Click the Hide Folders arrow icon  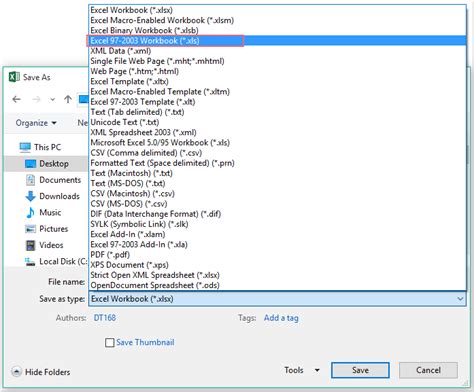[x=16, y=372]
